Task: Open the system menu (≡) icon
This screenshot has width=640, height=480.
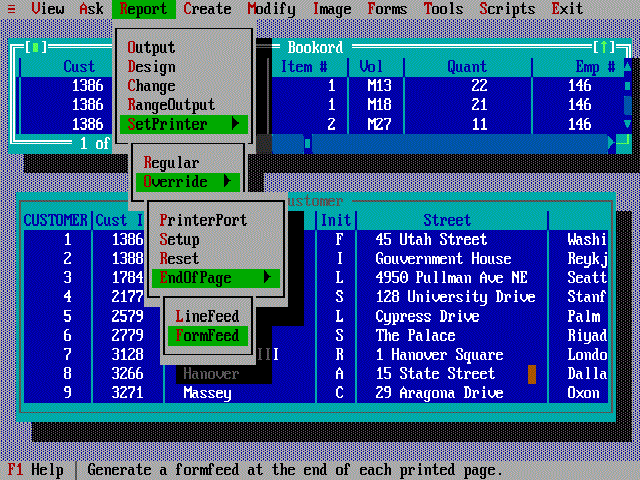Action: 11,9
